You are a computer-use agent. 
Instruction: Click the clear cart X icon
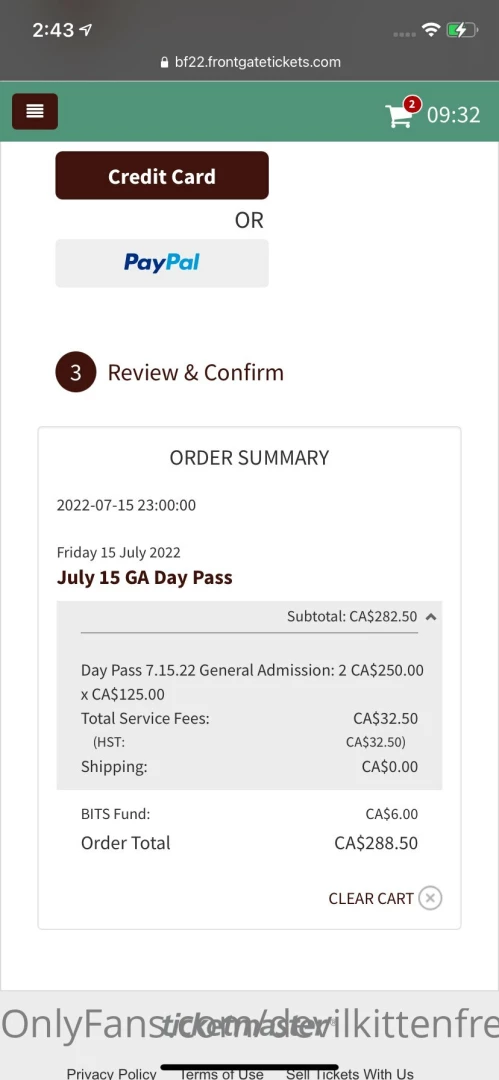point(430,898)
